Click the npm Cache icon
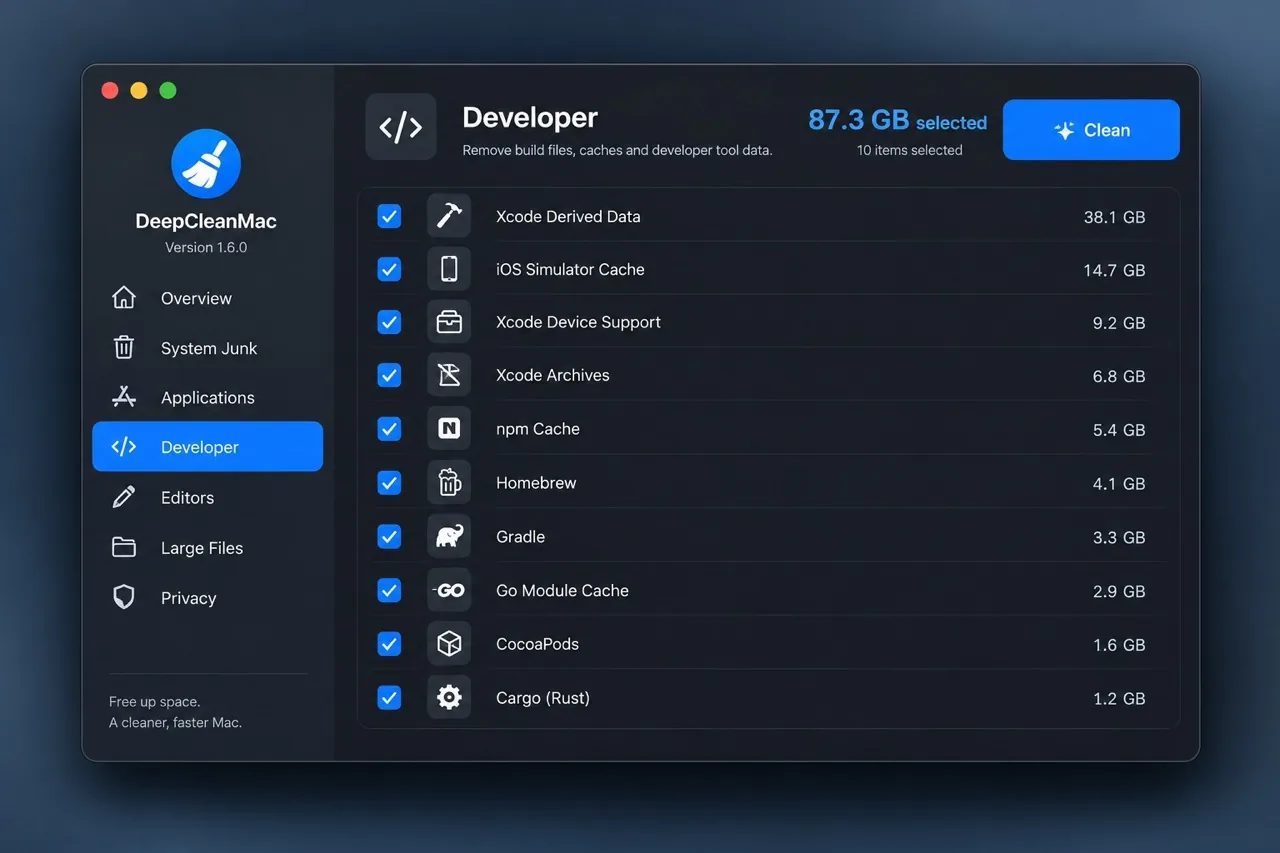This screenshot has width=1280, height=853. pos(449,429)
